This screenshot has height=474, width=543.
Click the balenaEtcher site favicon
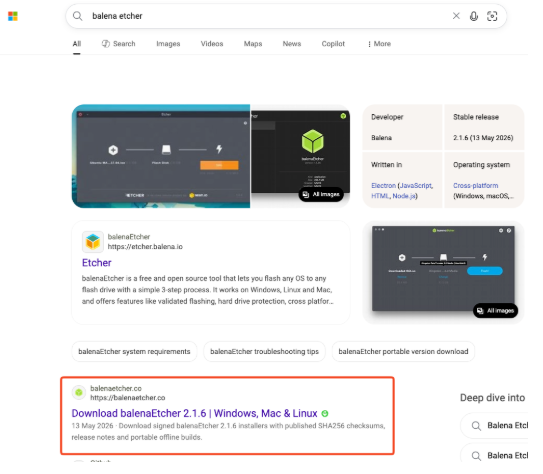coord(92,242)
